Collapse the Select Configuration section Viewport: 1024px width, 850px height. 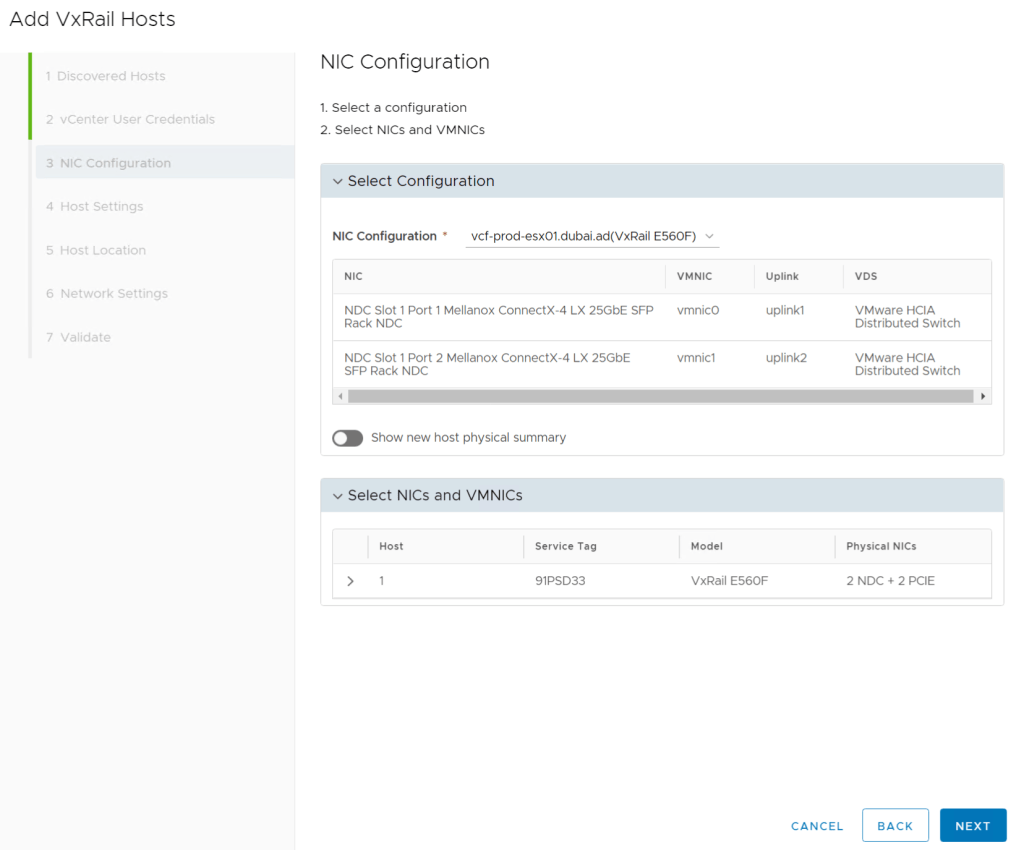tap(338, 181)
